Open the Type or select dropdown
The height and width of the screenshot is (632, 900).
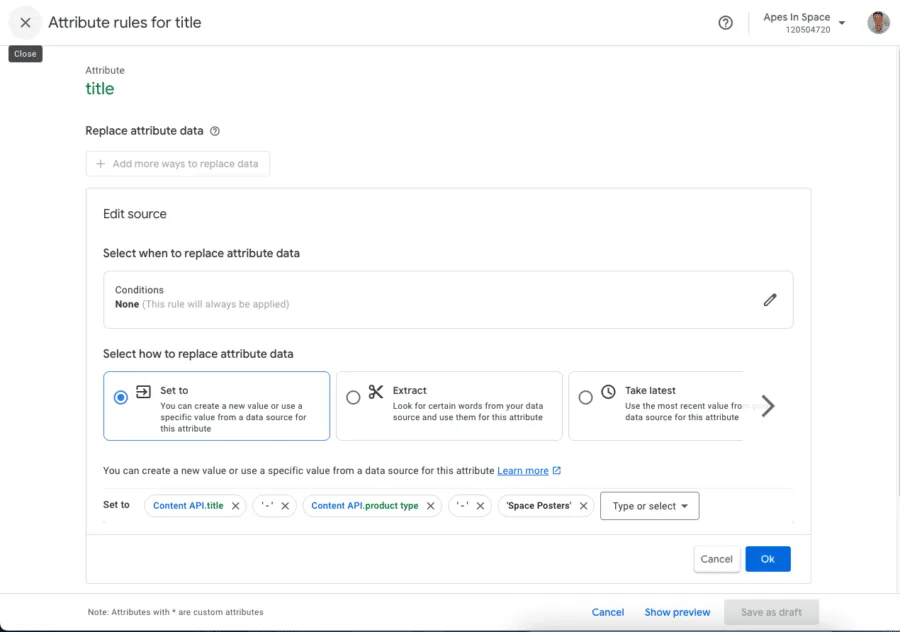click(x=649, y=506)
